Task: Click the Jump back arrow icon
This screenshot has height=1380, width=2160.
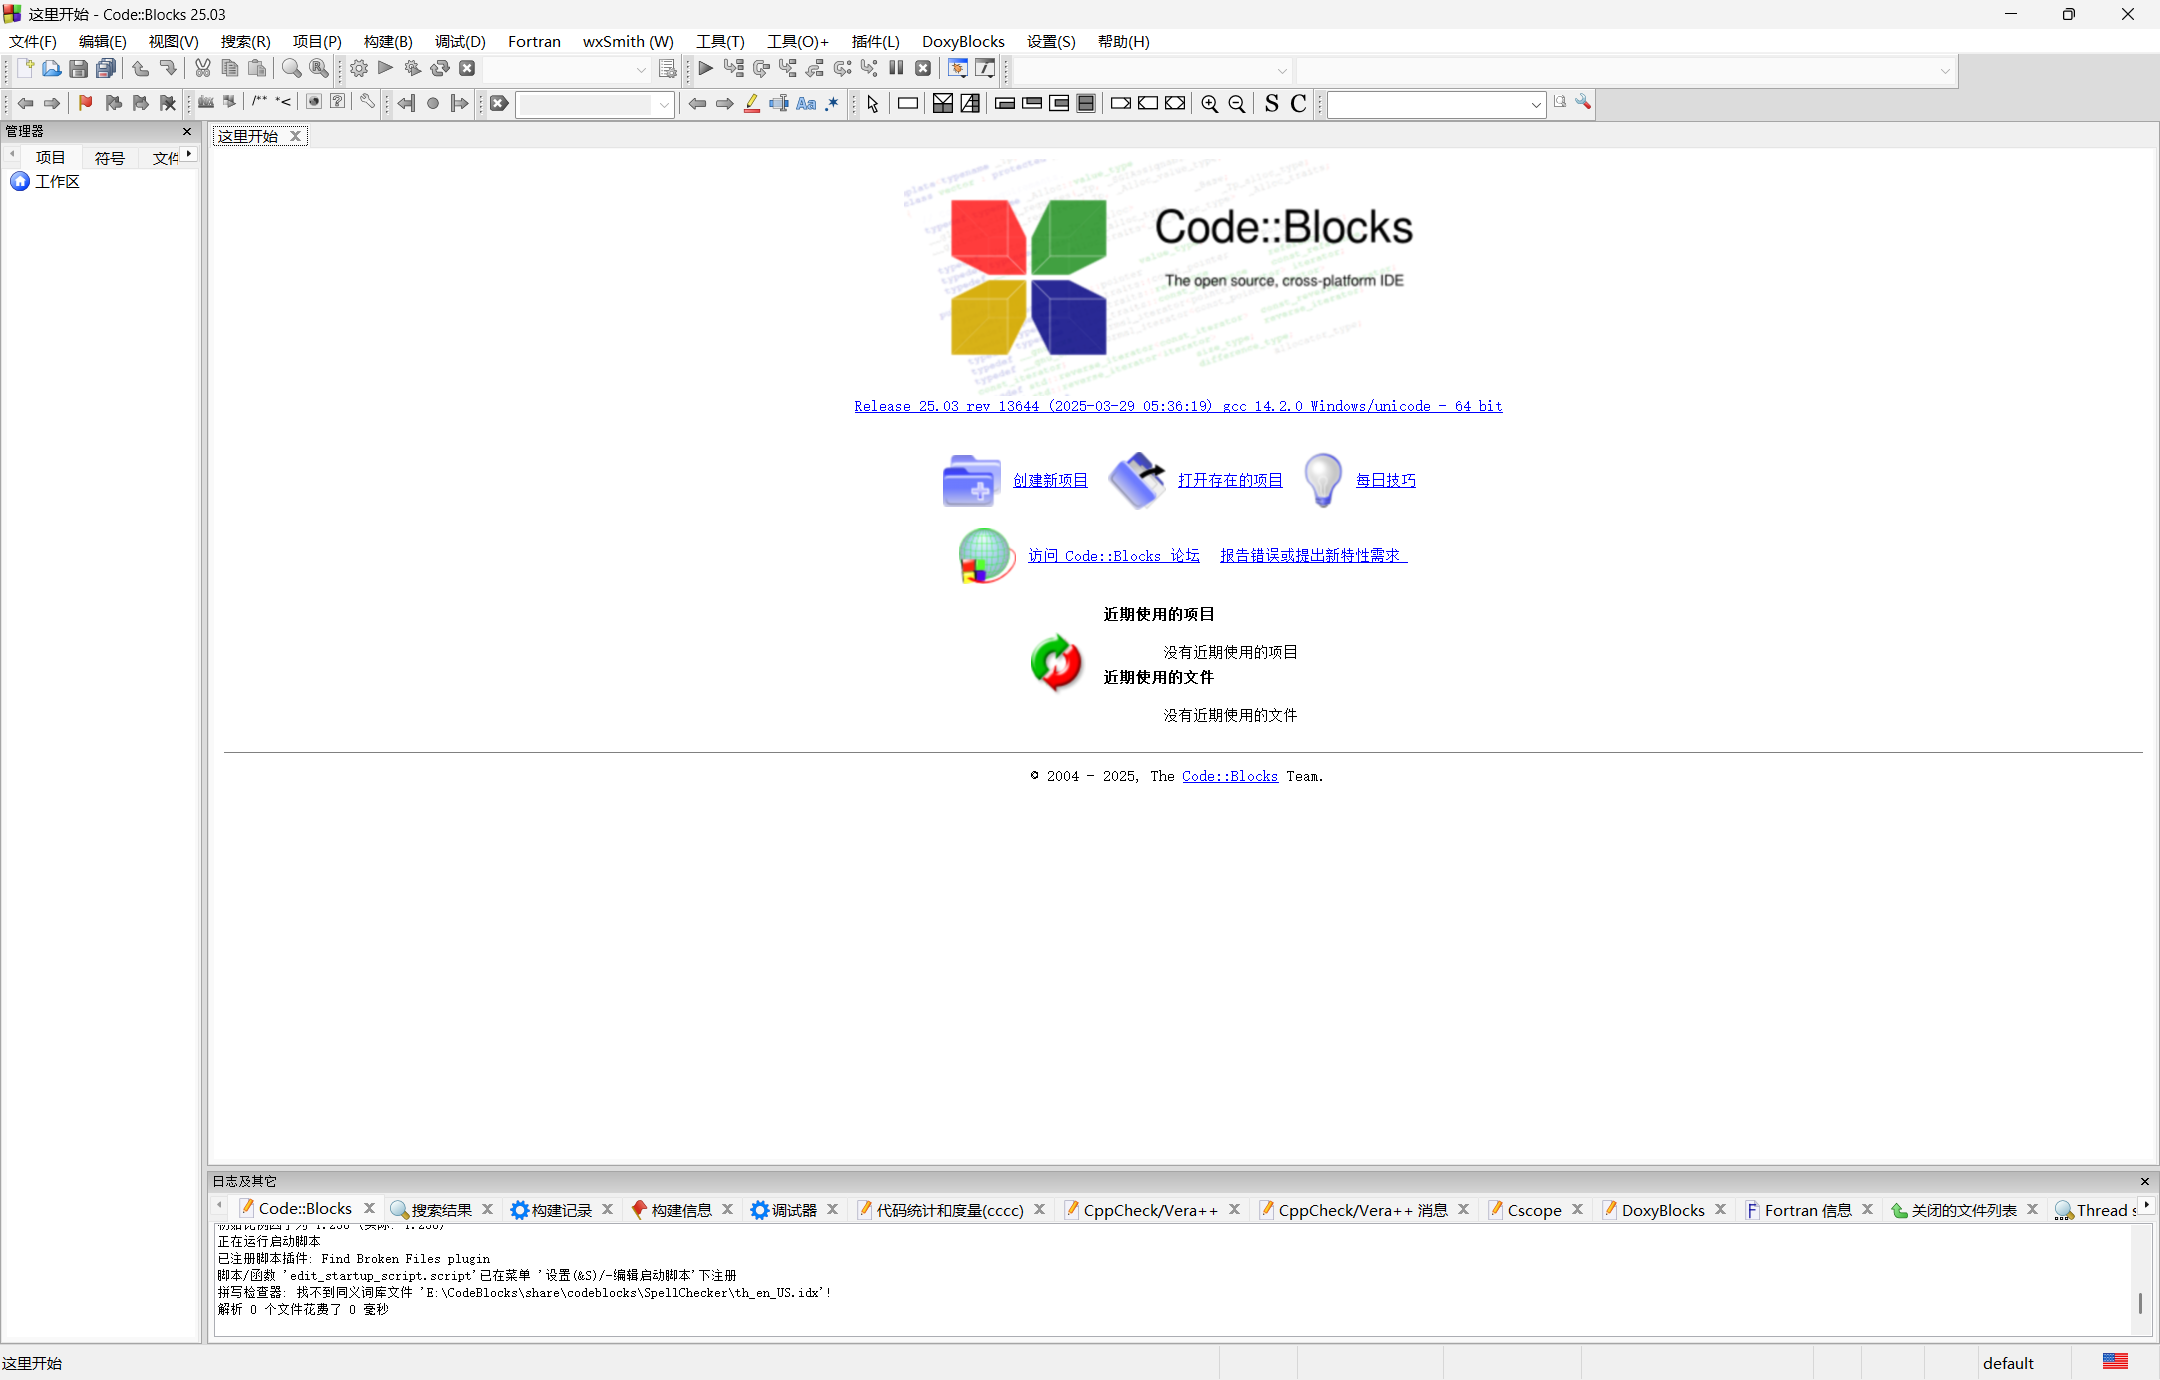Action: 25,103
